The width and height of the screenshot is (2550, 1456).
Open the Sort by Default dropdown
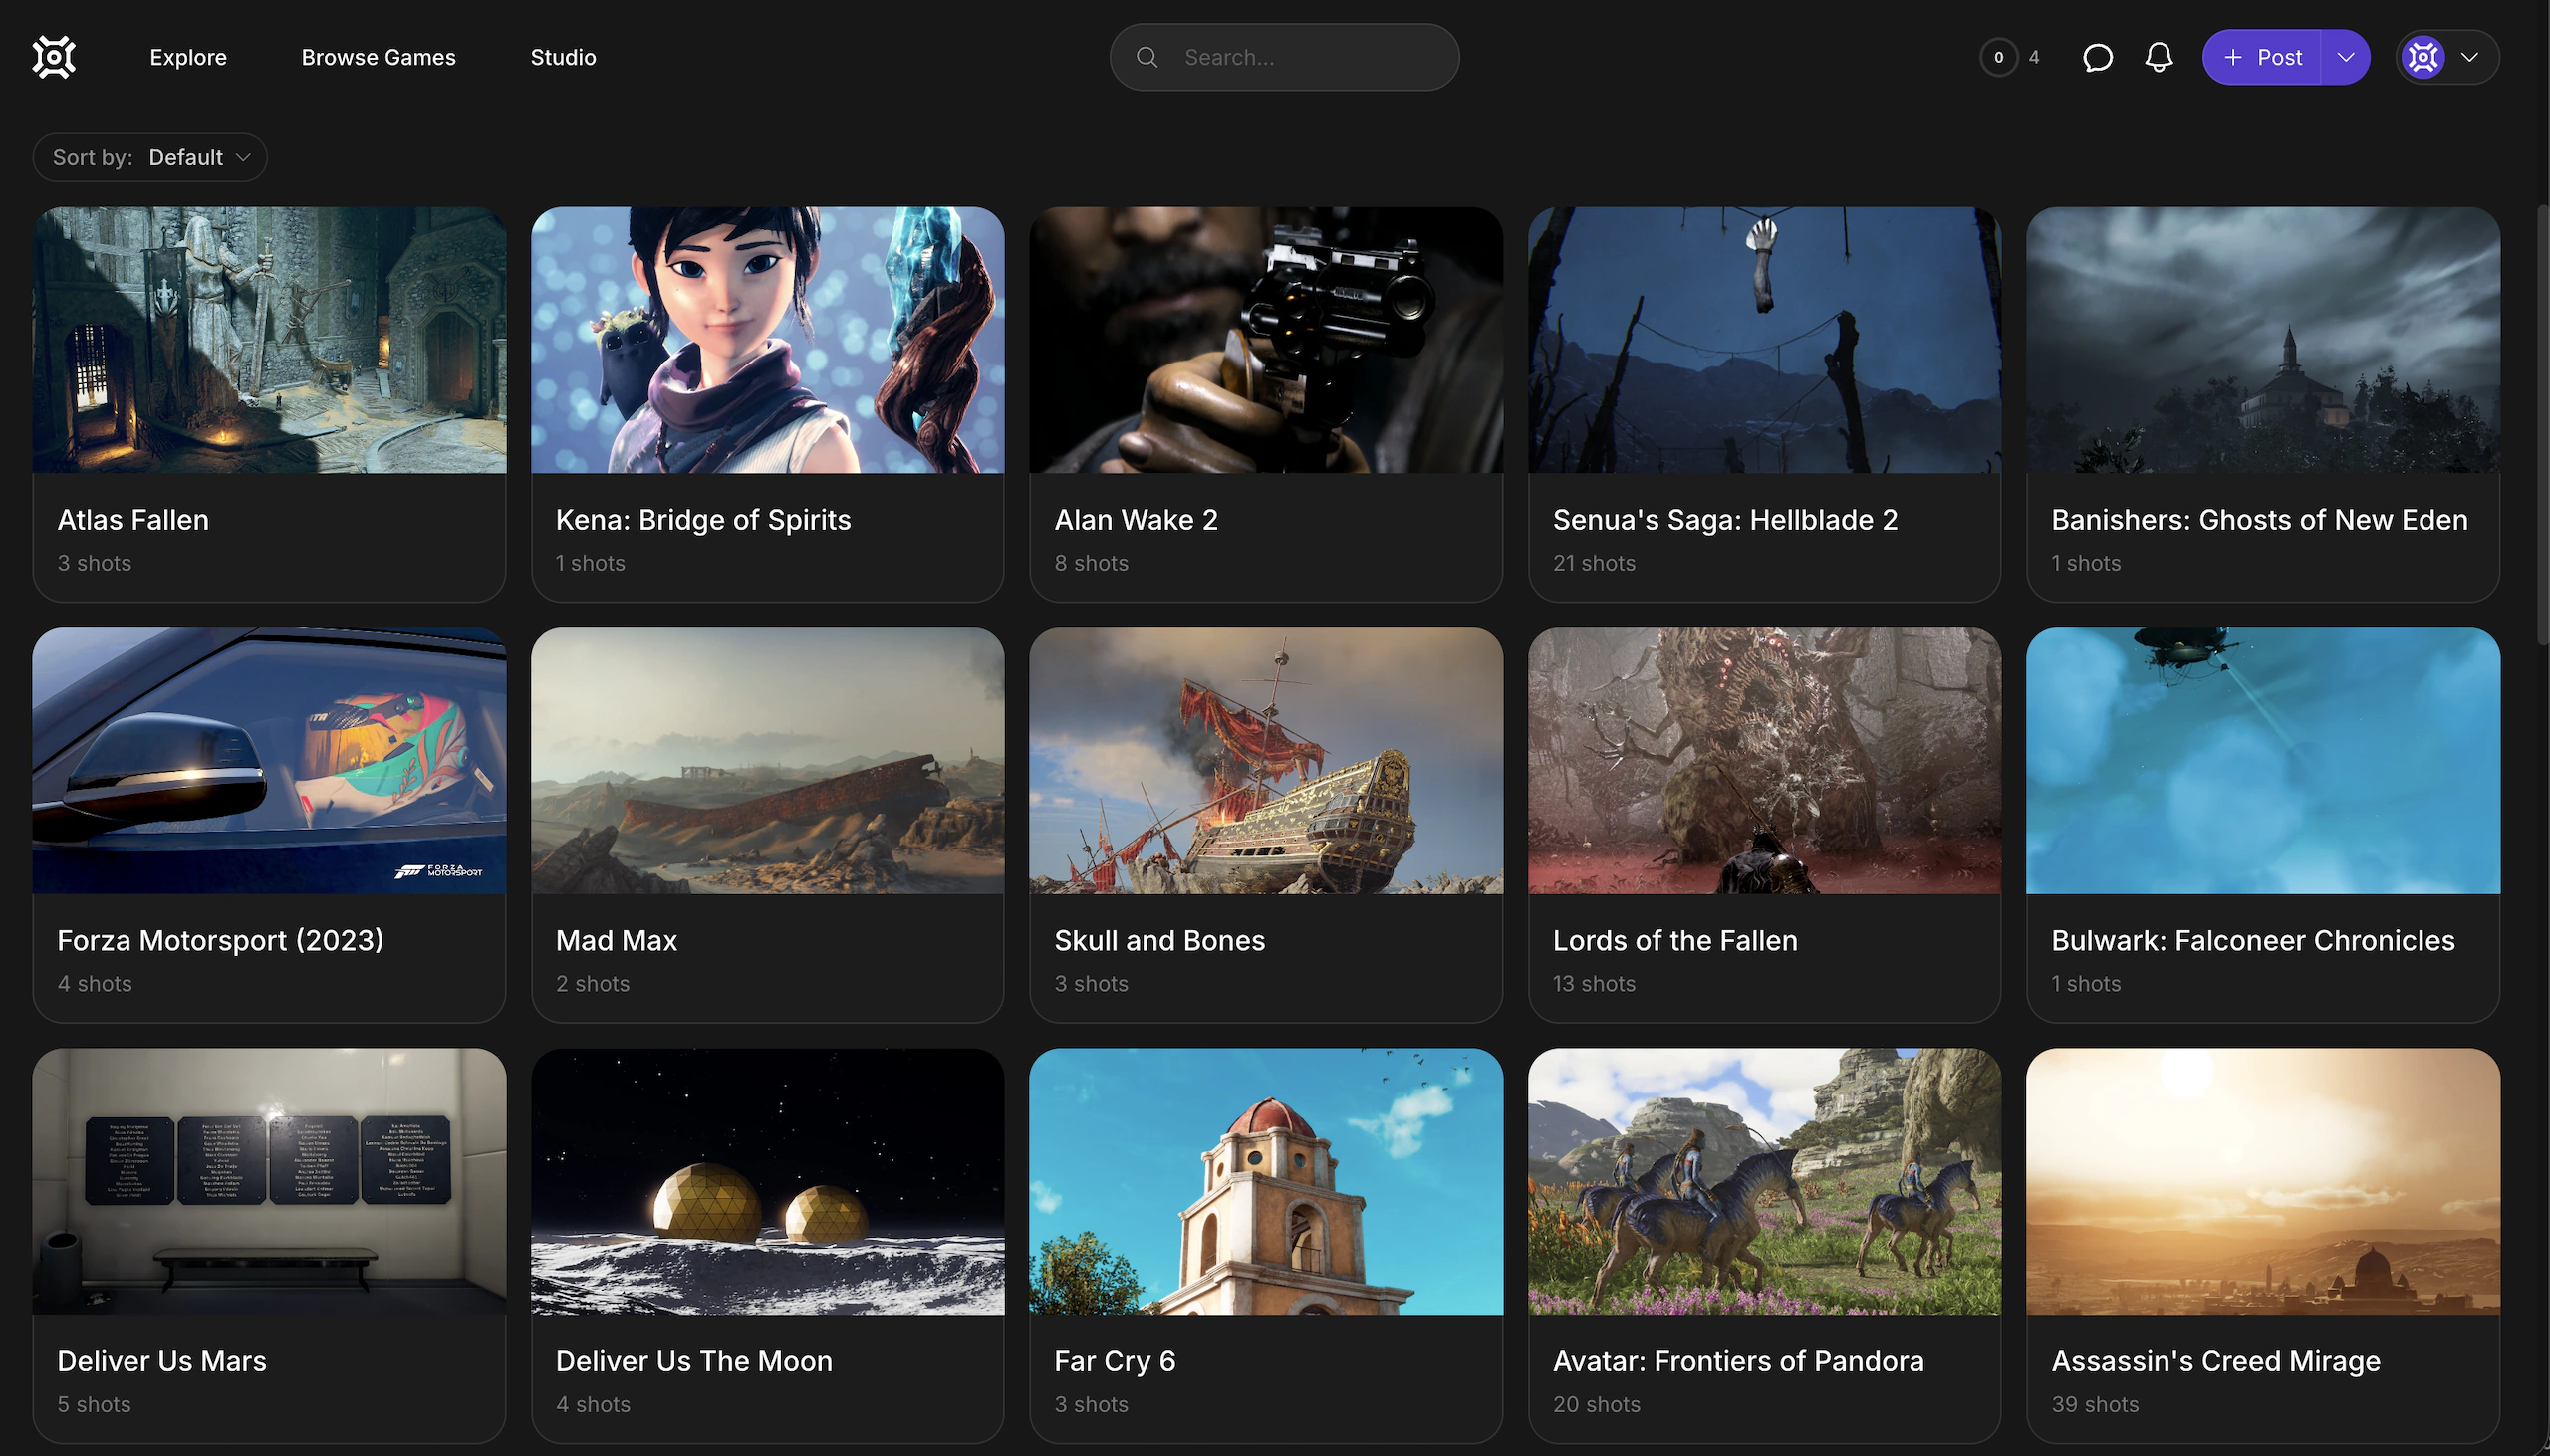point(150,157)
